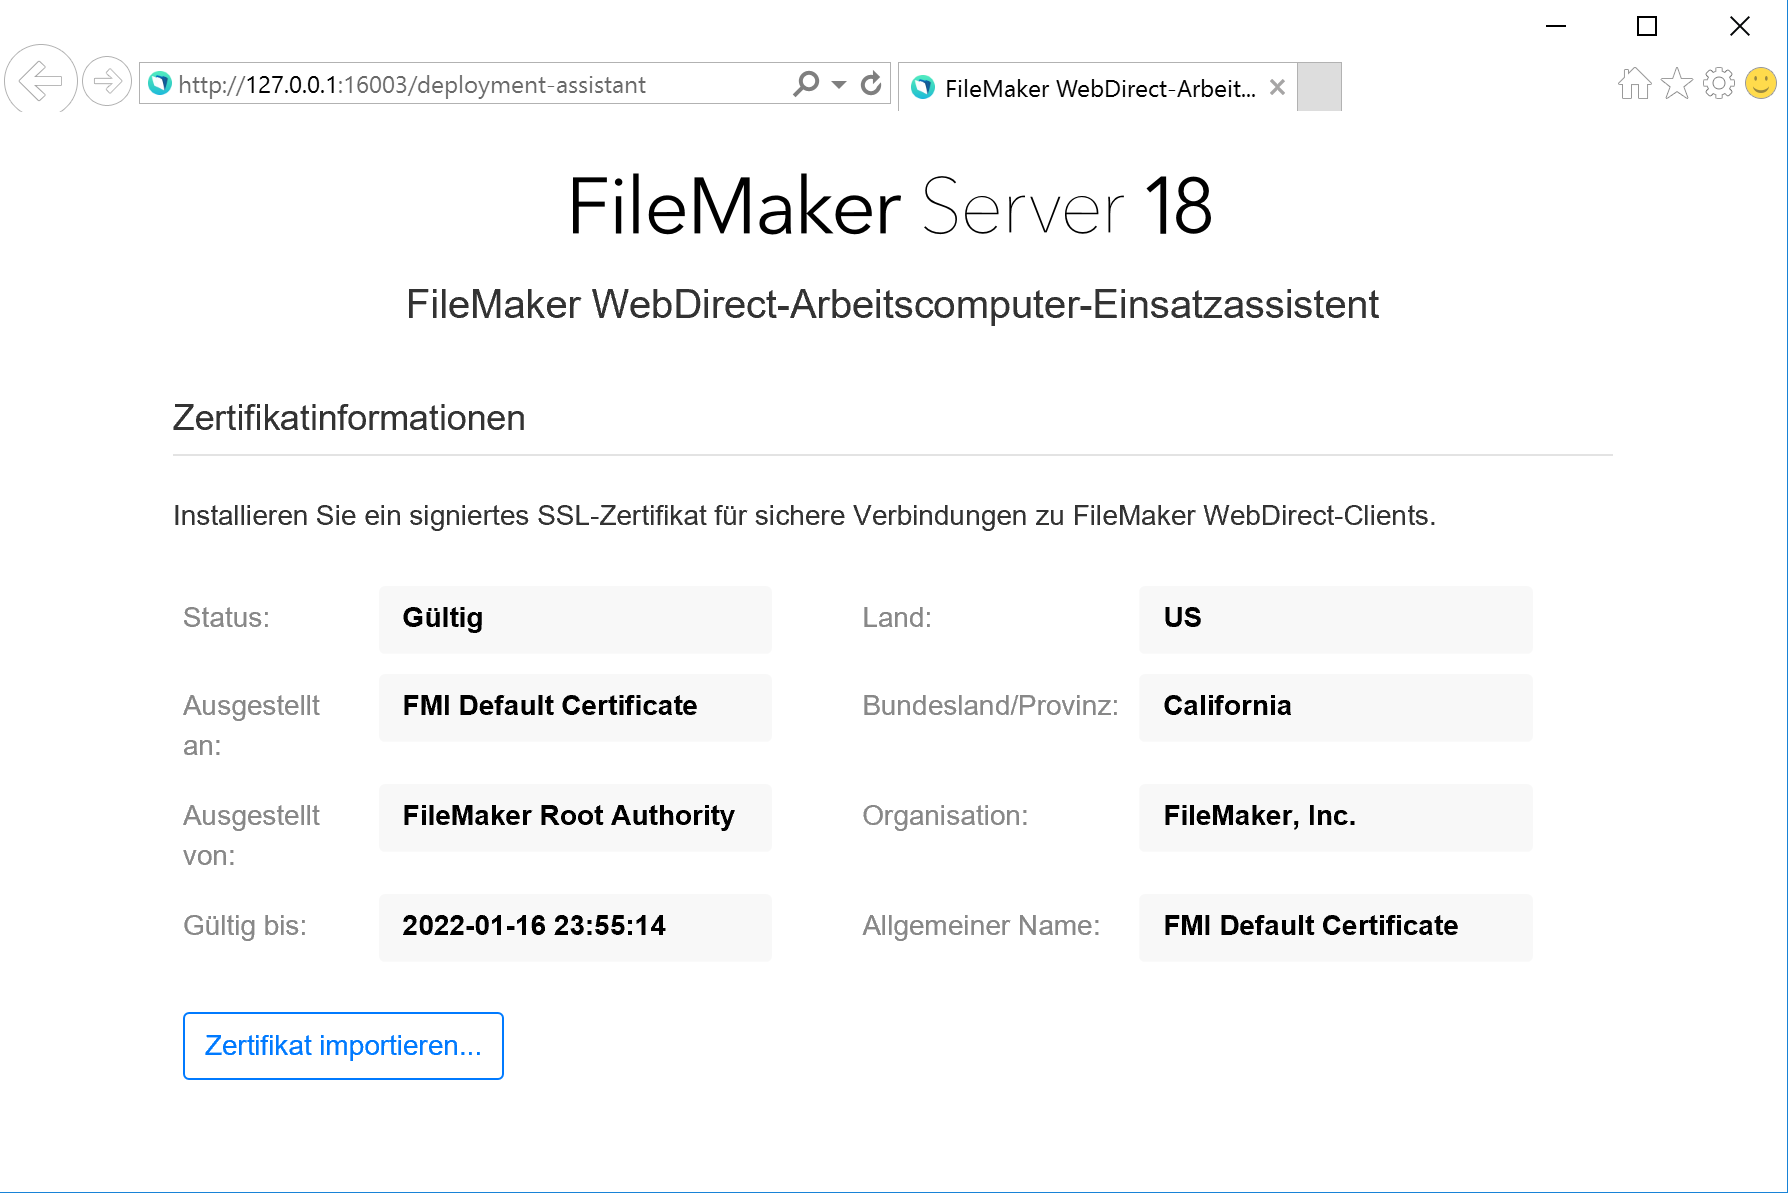Click the search magnifier icon in address bar
Viewport: 1788px width, 1193px height.
(x=806, y=84)
